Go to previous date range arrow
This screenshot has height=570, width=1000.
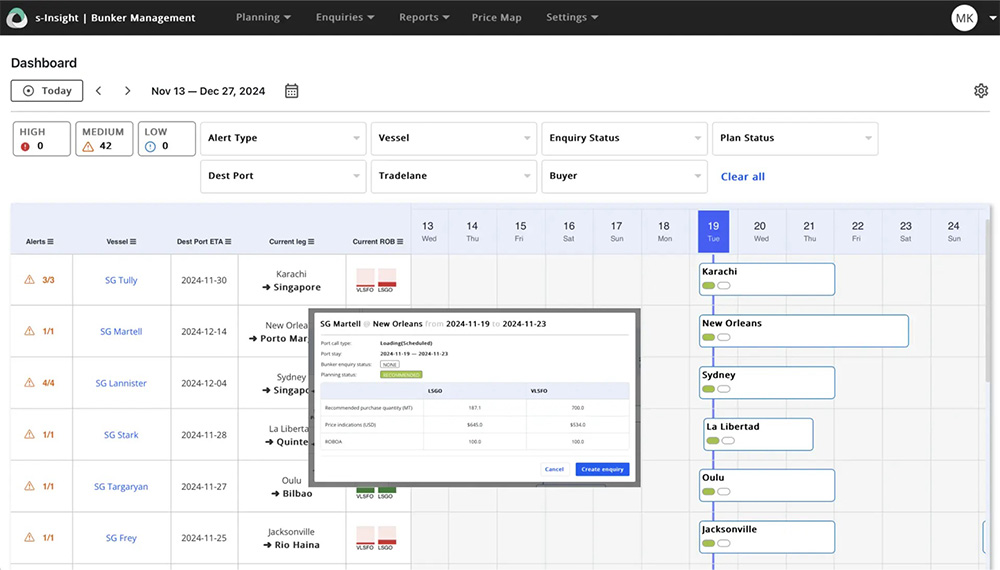click(x=98, y=91)
